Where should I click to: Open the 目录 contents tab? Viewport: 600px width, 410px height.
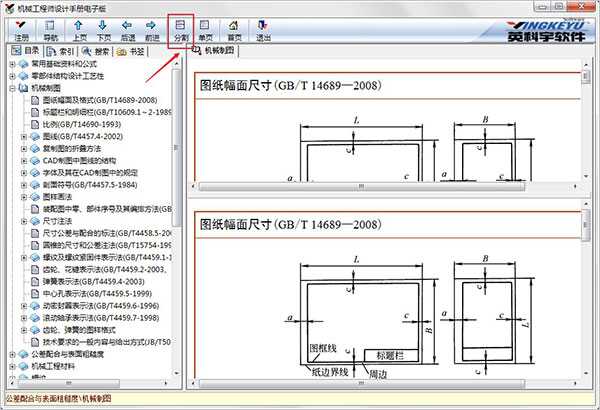(26, 51)
